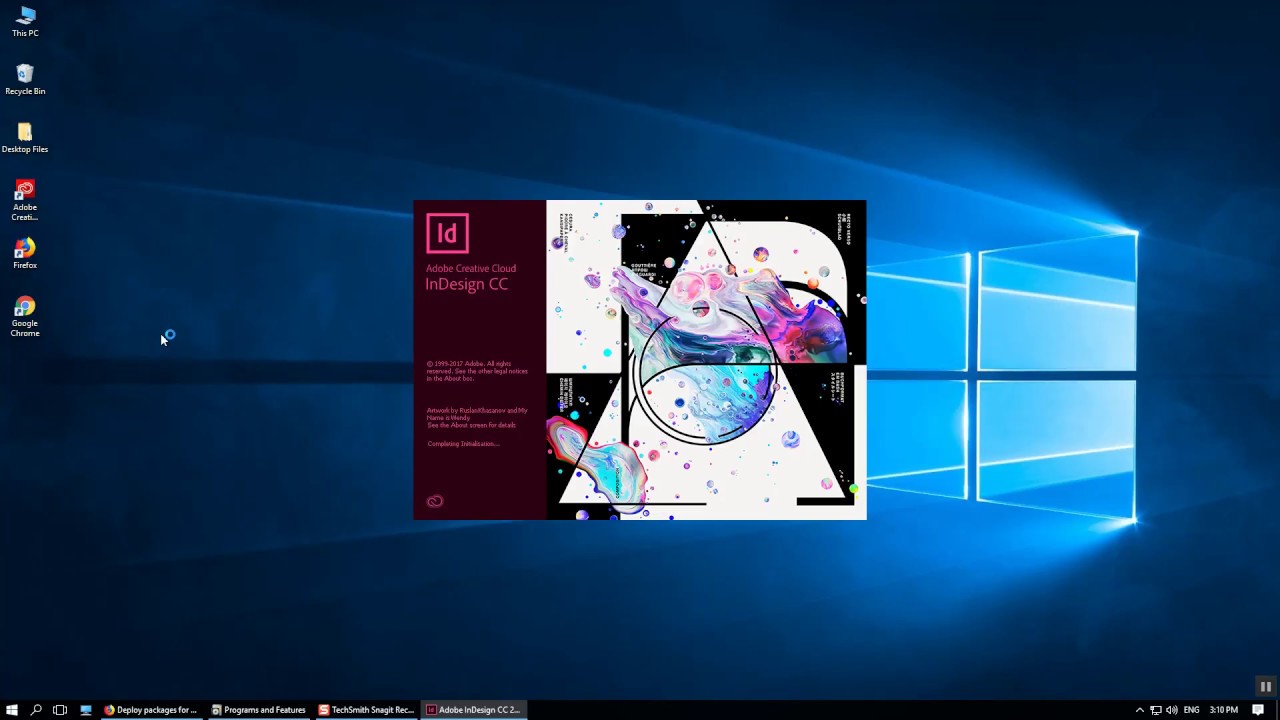The image size is (1280, 720).
Task: Click the pinned computer monitor taskbar icon
Action: coord(85,710)
